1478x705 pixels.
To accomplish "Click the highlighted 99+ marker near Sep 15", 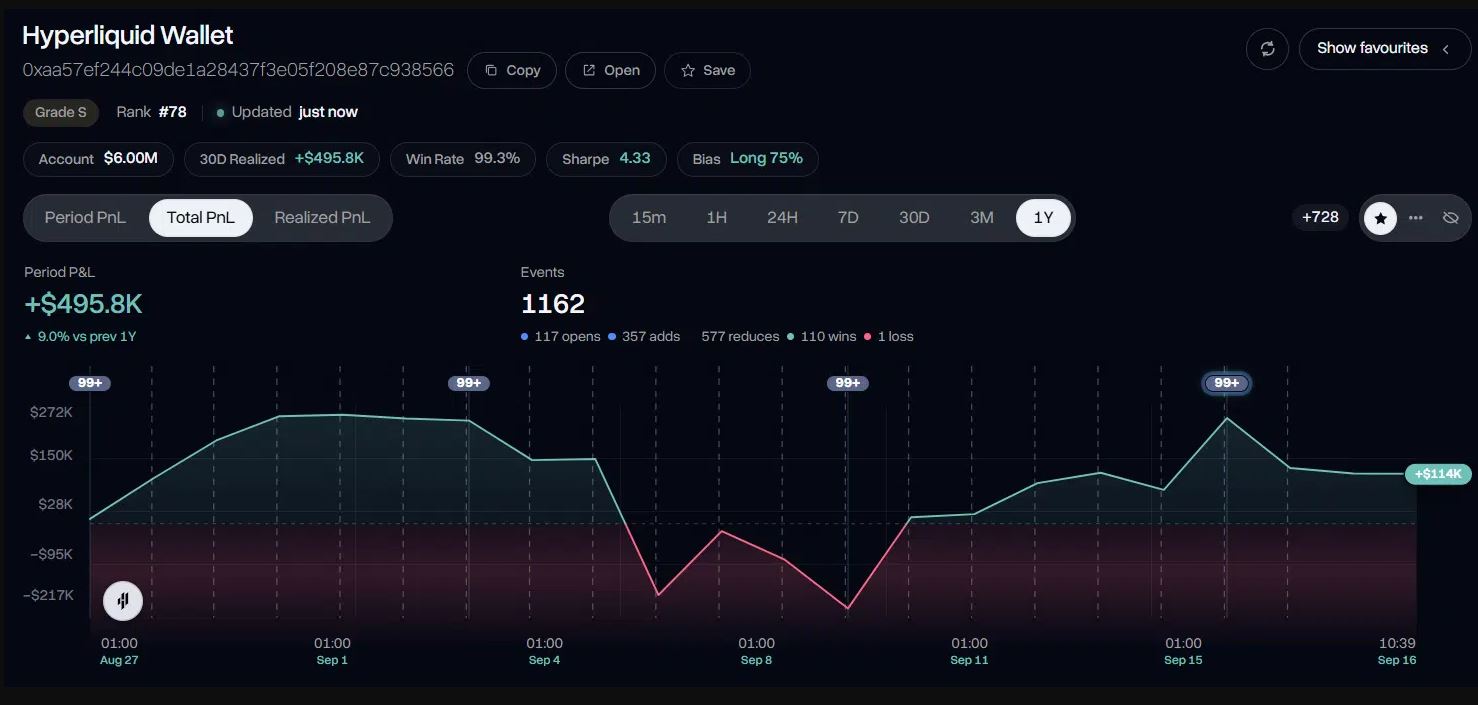I will (1227, 383).
